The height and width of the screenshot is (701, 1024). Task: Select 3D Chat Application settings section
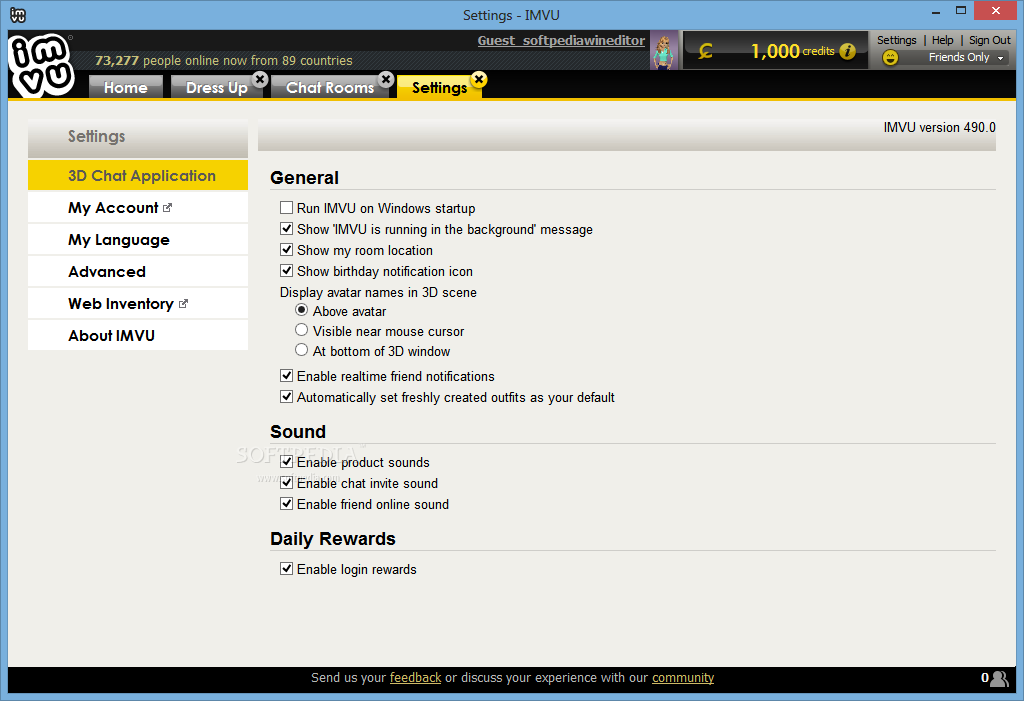point(138,175)
